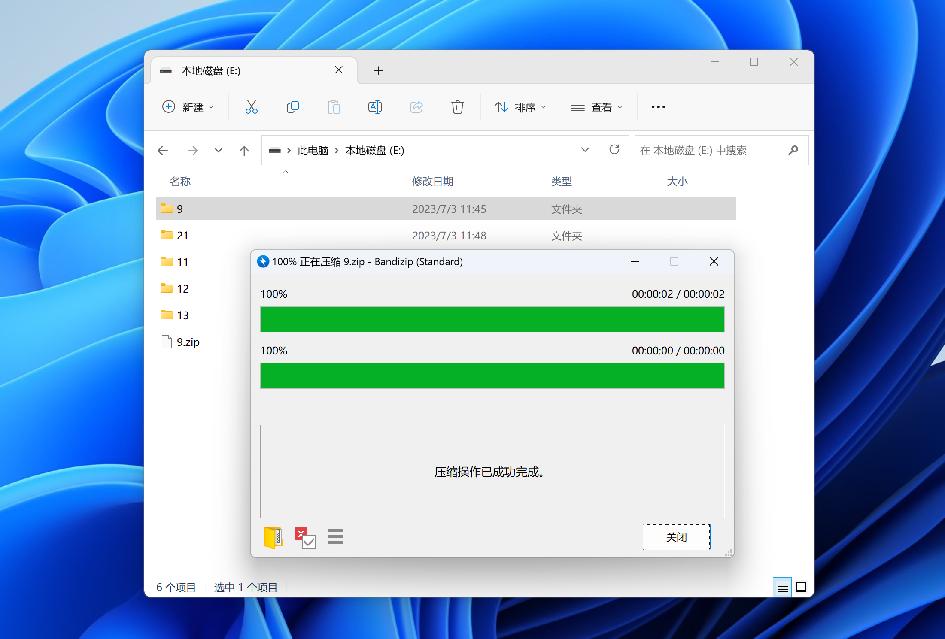
Task: Click the Share icon in Explorer toolbar
Action: click(416, 107)
